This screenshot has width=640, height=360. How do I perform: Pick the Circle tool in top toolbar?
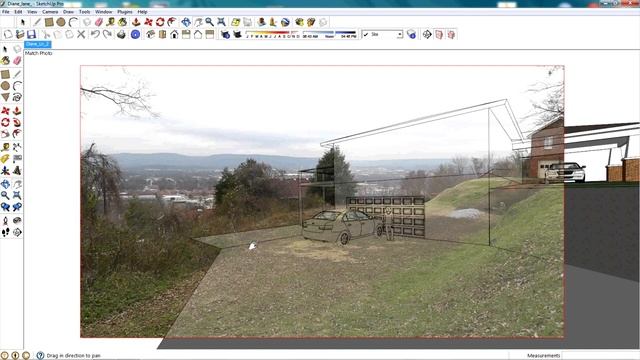61,22
